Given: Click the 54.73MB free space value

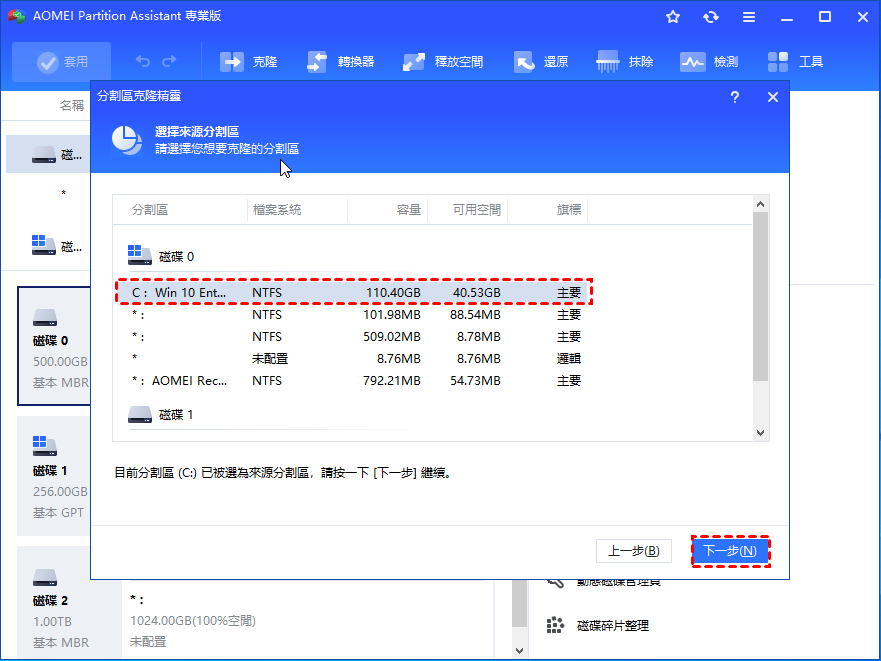Looking at the screenshot, I should tap(475, 381).
